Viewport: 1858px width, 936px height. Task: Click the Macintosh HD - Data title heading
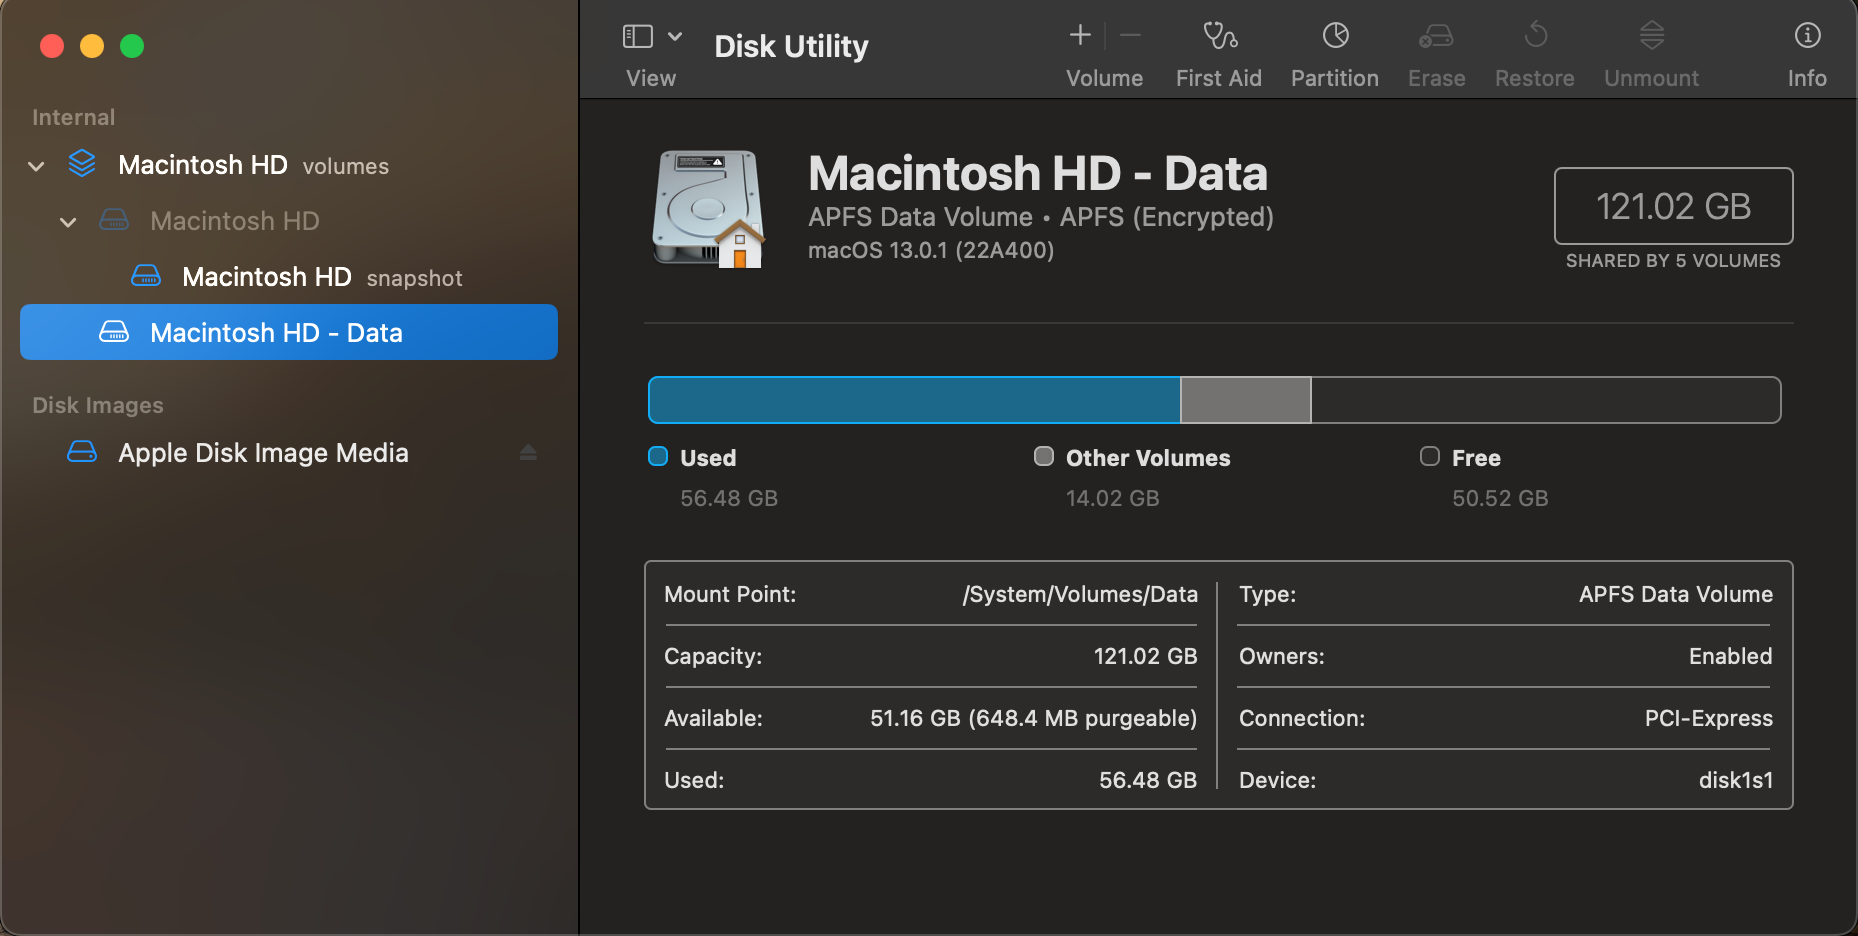coord(1038,173)
